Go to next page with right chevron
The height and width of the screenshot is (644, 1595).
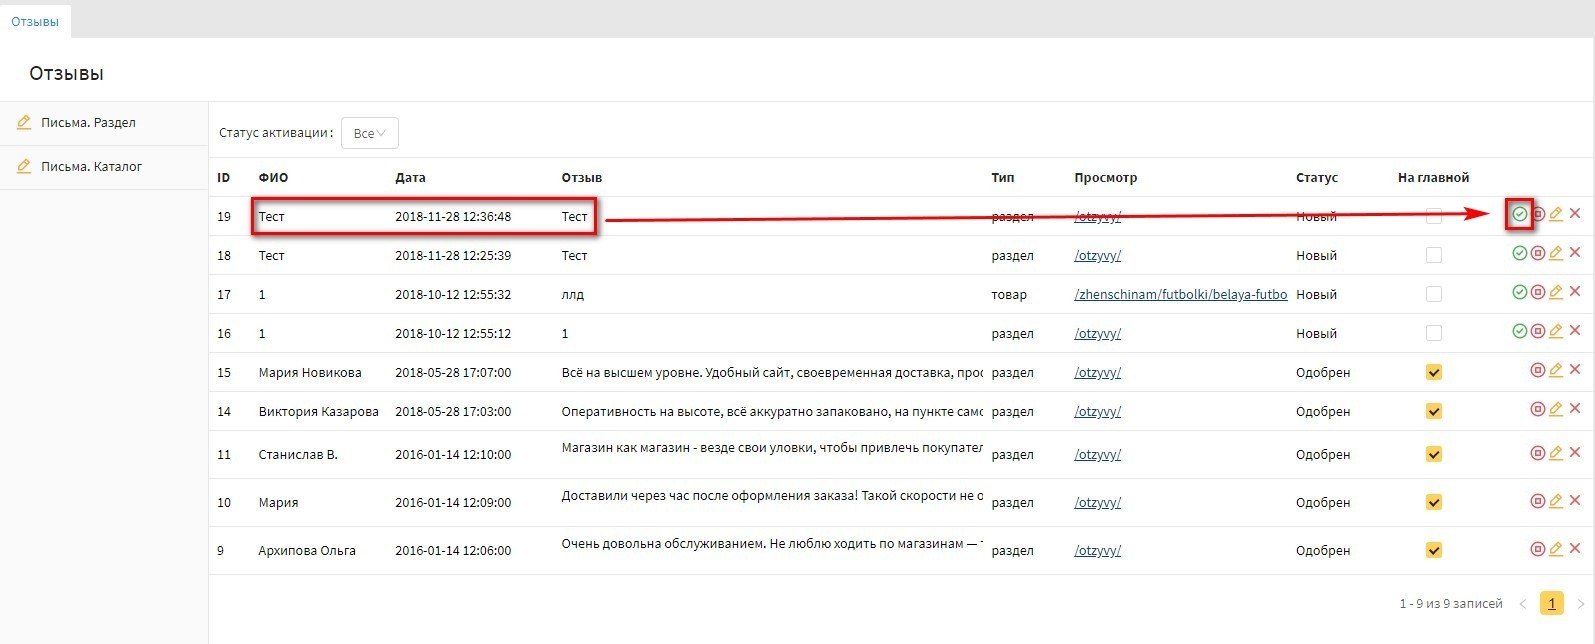(1580, 604)
